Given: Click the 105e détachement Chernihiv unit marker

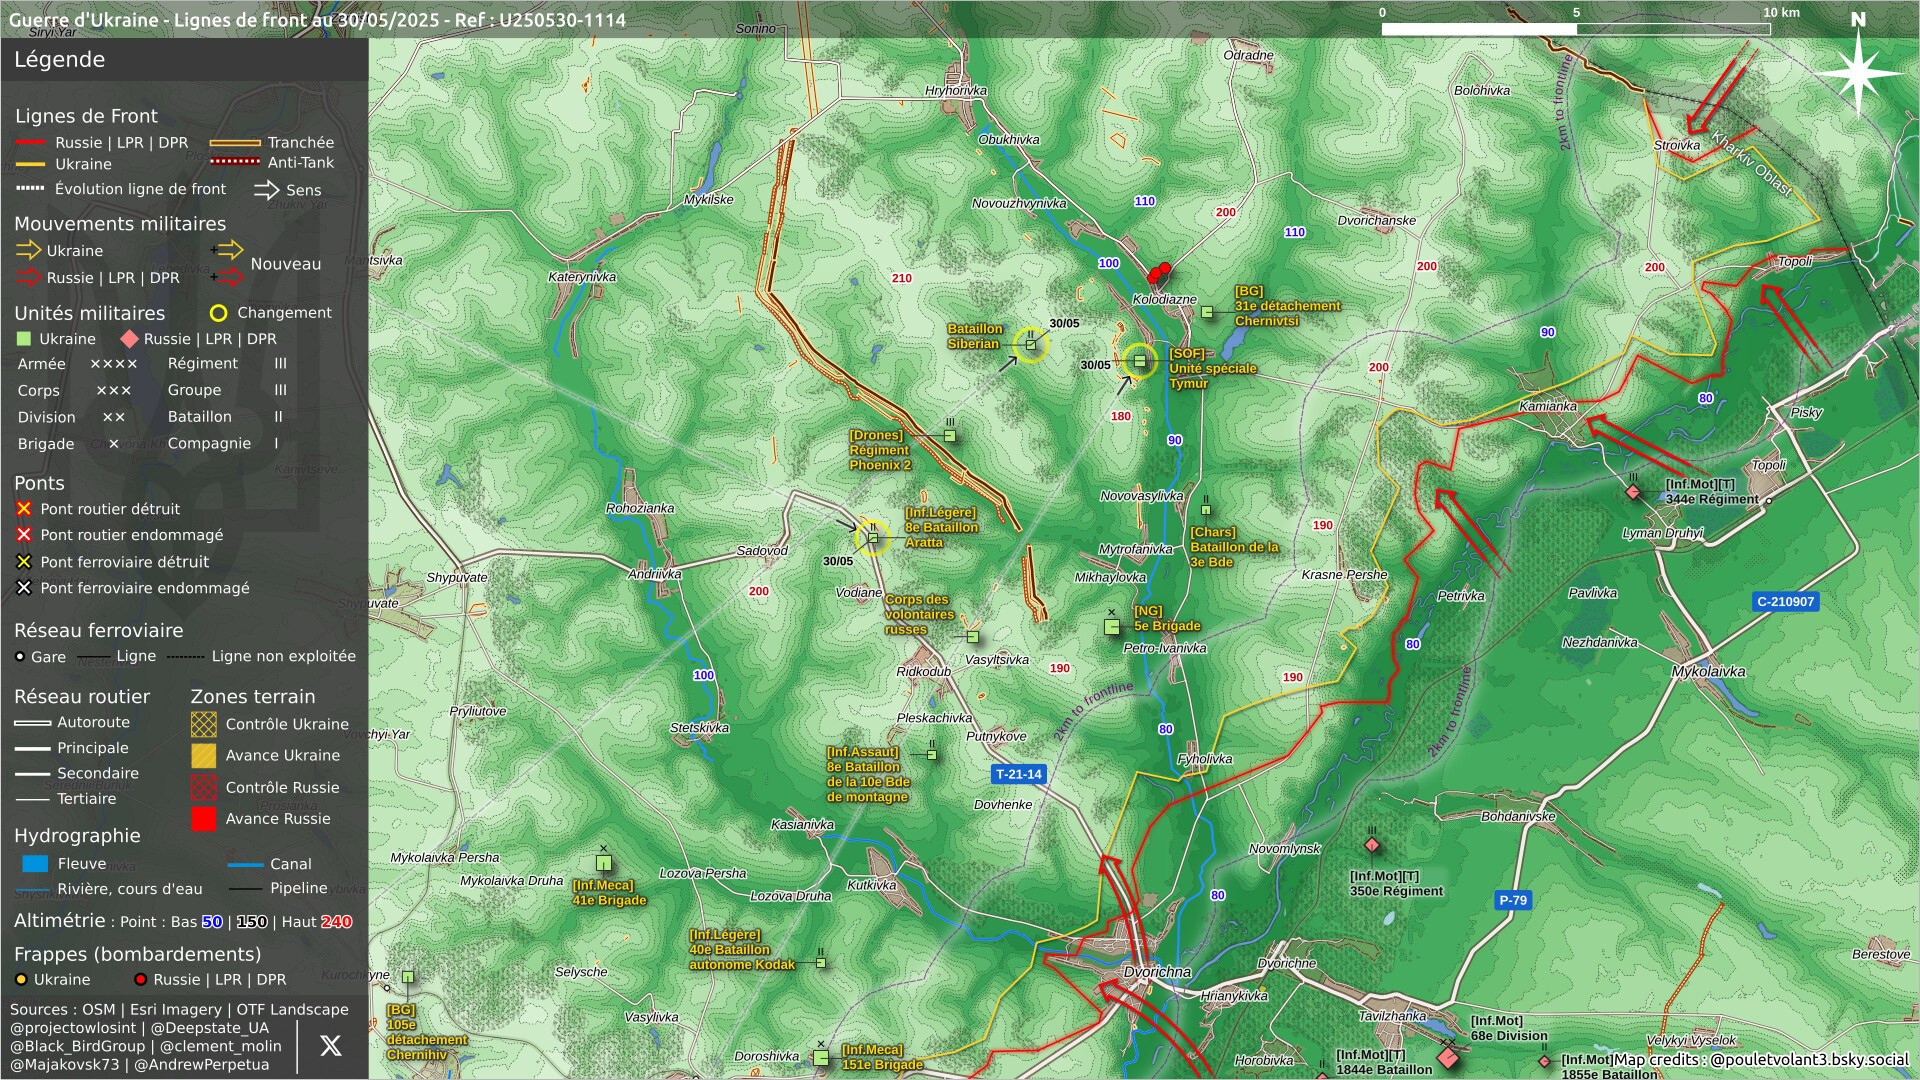Looking at the screenshot, I should click(408, 977).
